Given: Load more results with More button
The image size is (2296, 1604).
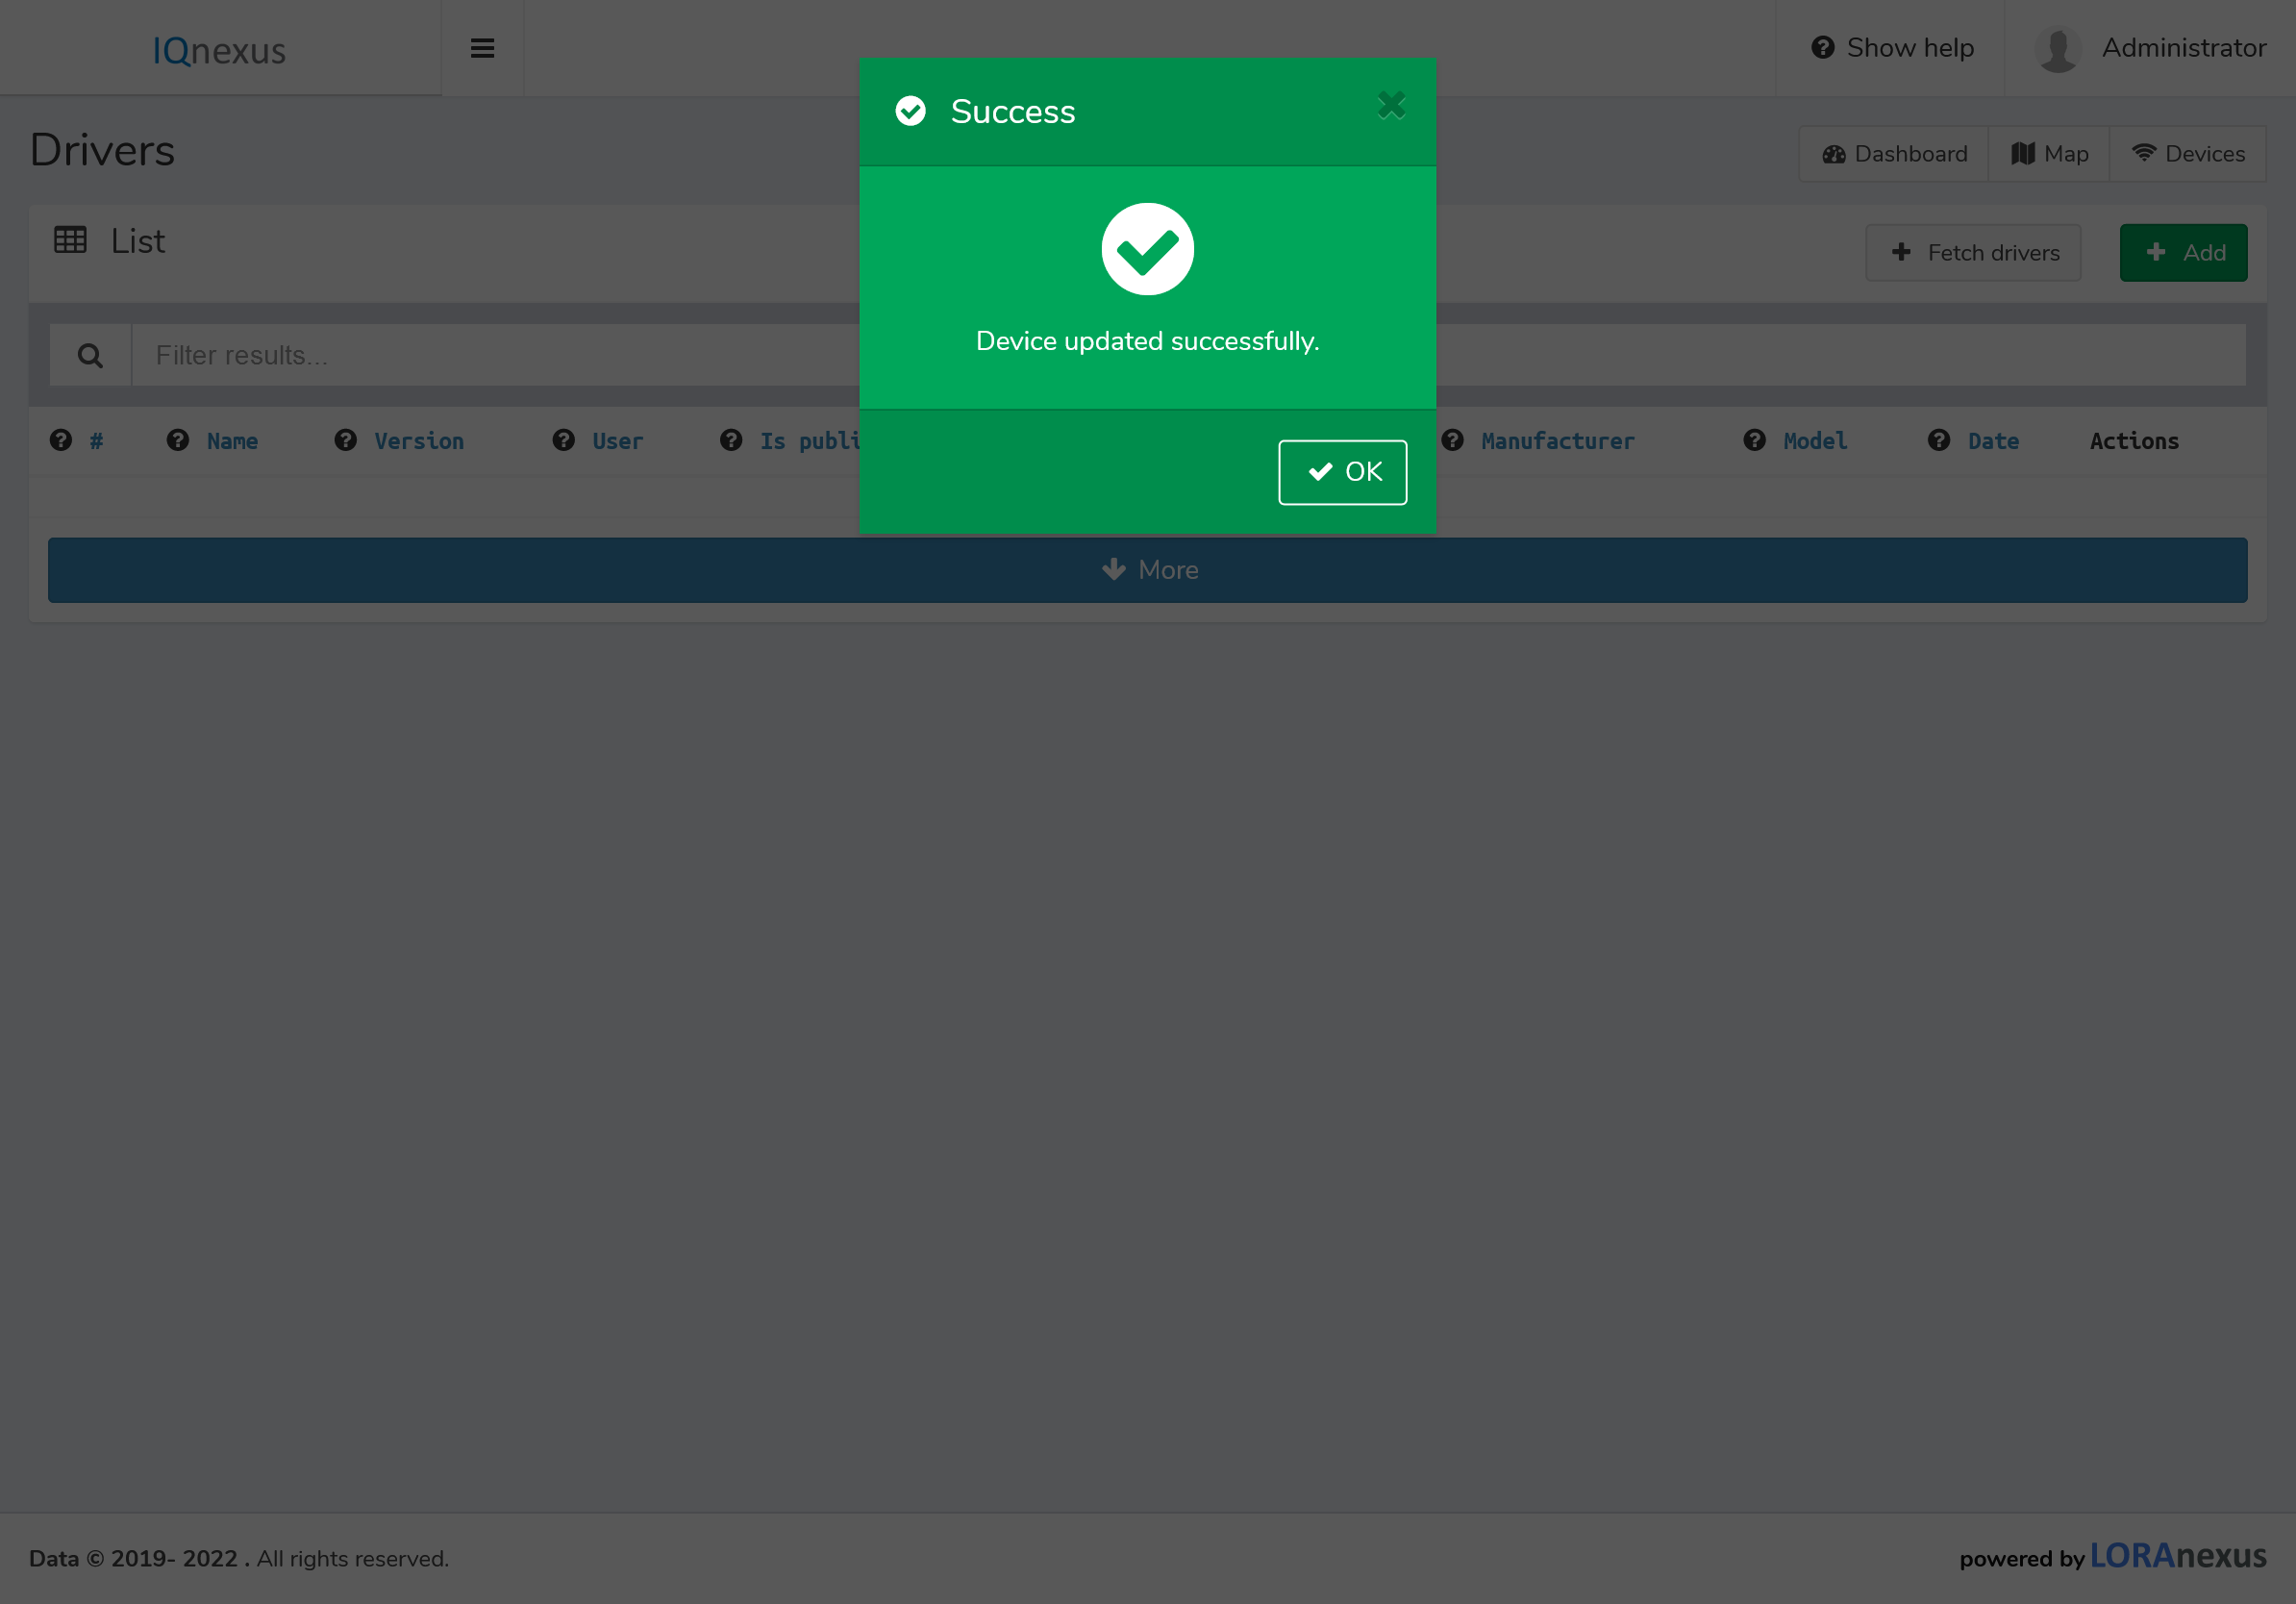Looking at the screenshot, I should (1148, 570).
